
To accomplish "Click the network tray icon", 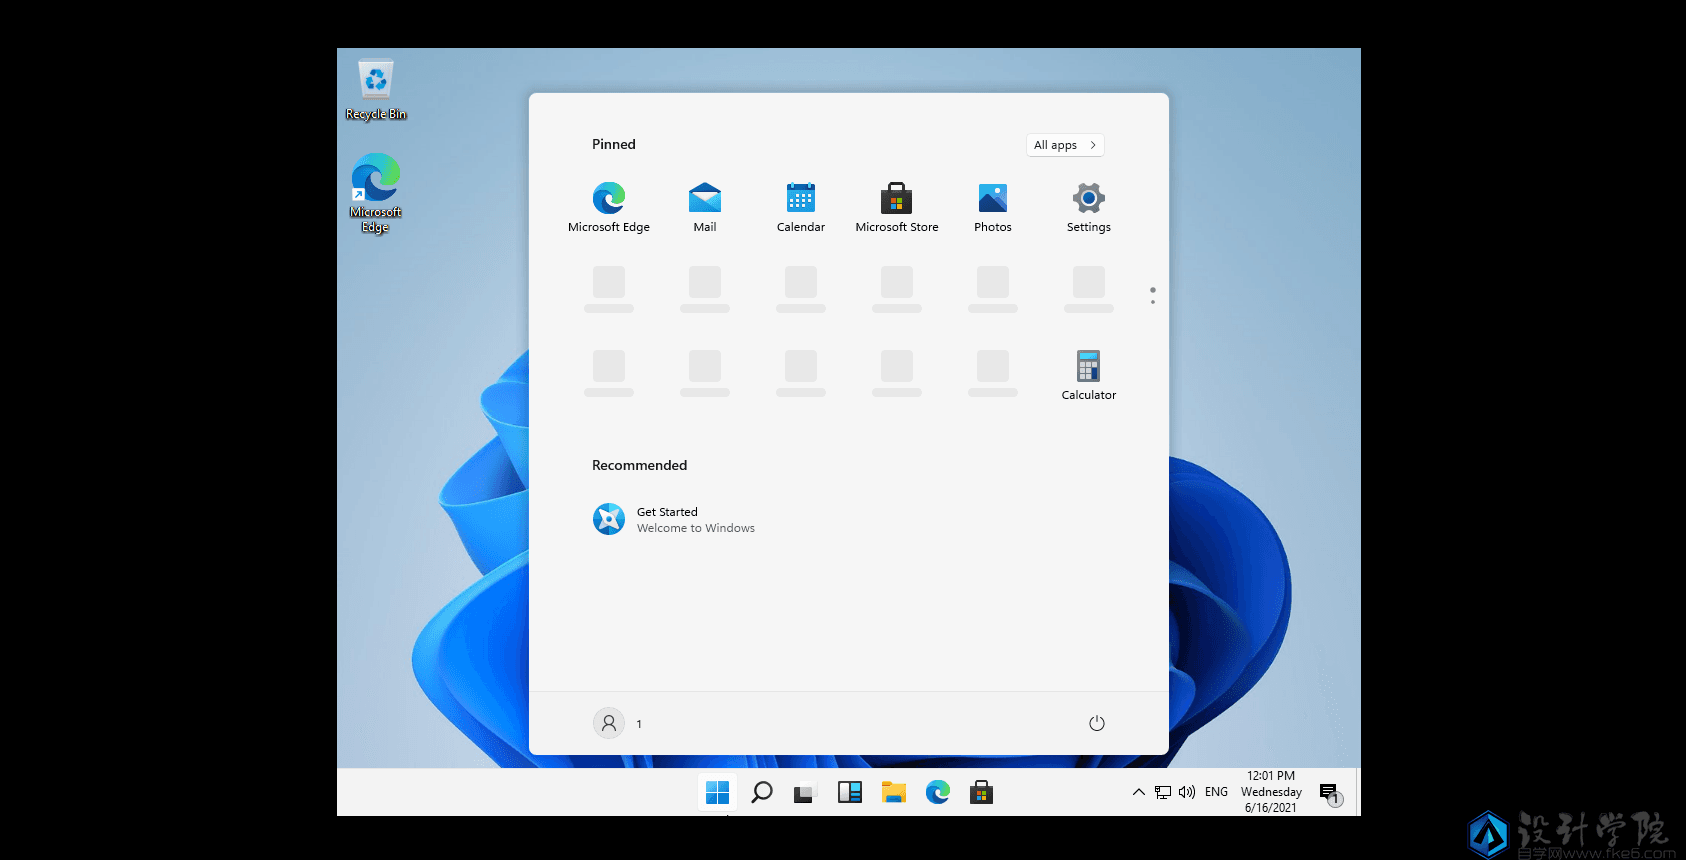I will tap(1163, 792).
